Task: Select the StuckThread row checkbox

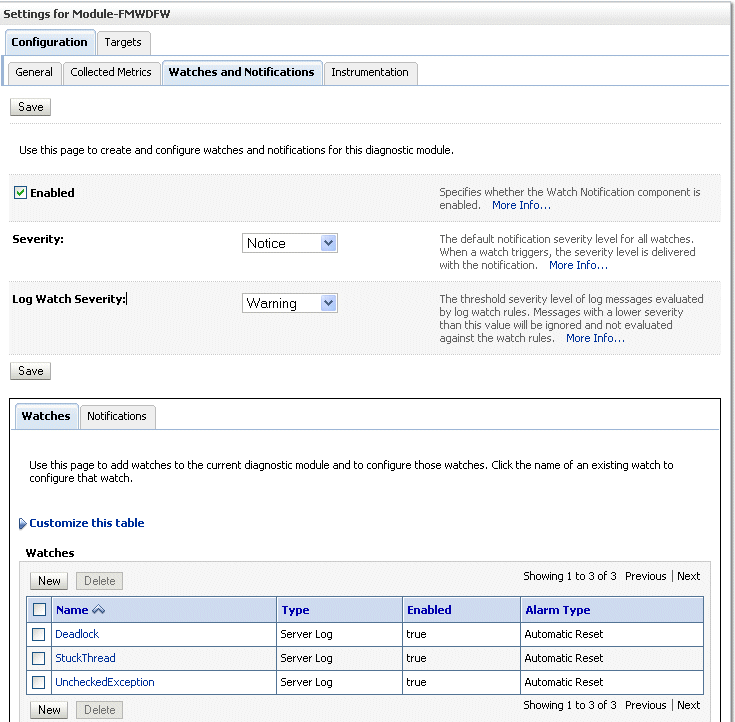Action: pyautogui.click(x=38, y=658)
